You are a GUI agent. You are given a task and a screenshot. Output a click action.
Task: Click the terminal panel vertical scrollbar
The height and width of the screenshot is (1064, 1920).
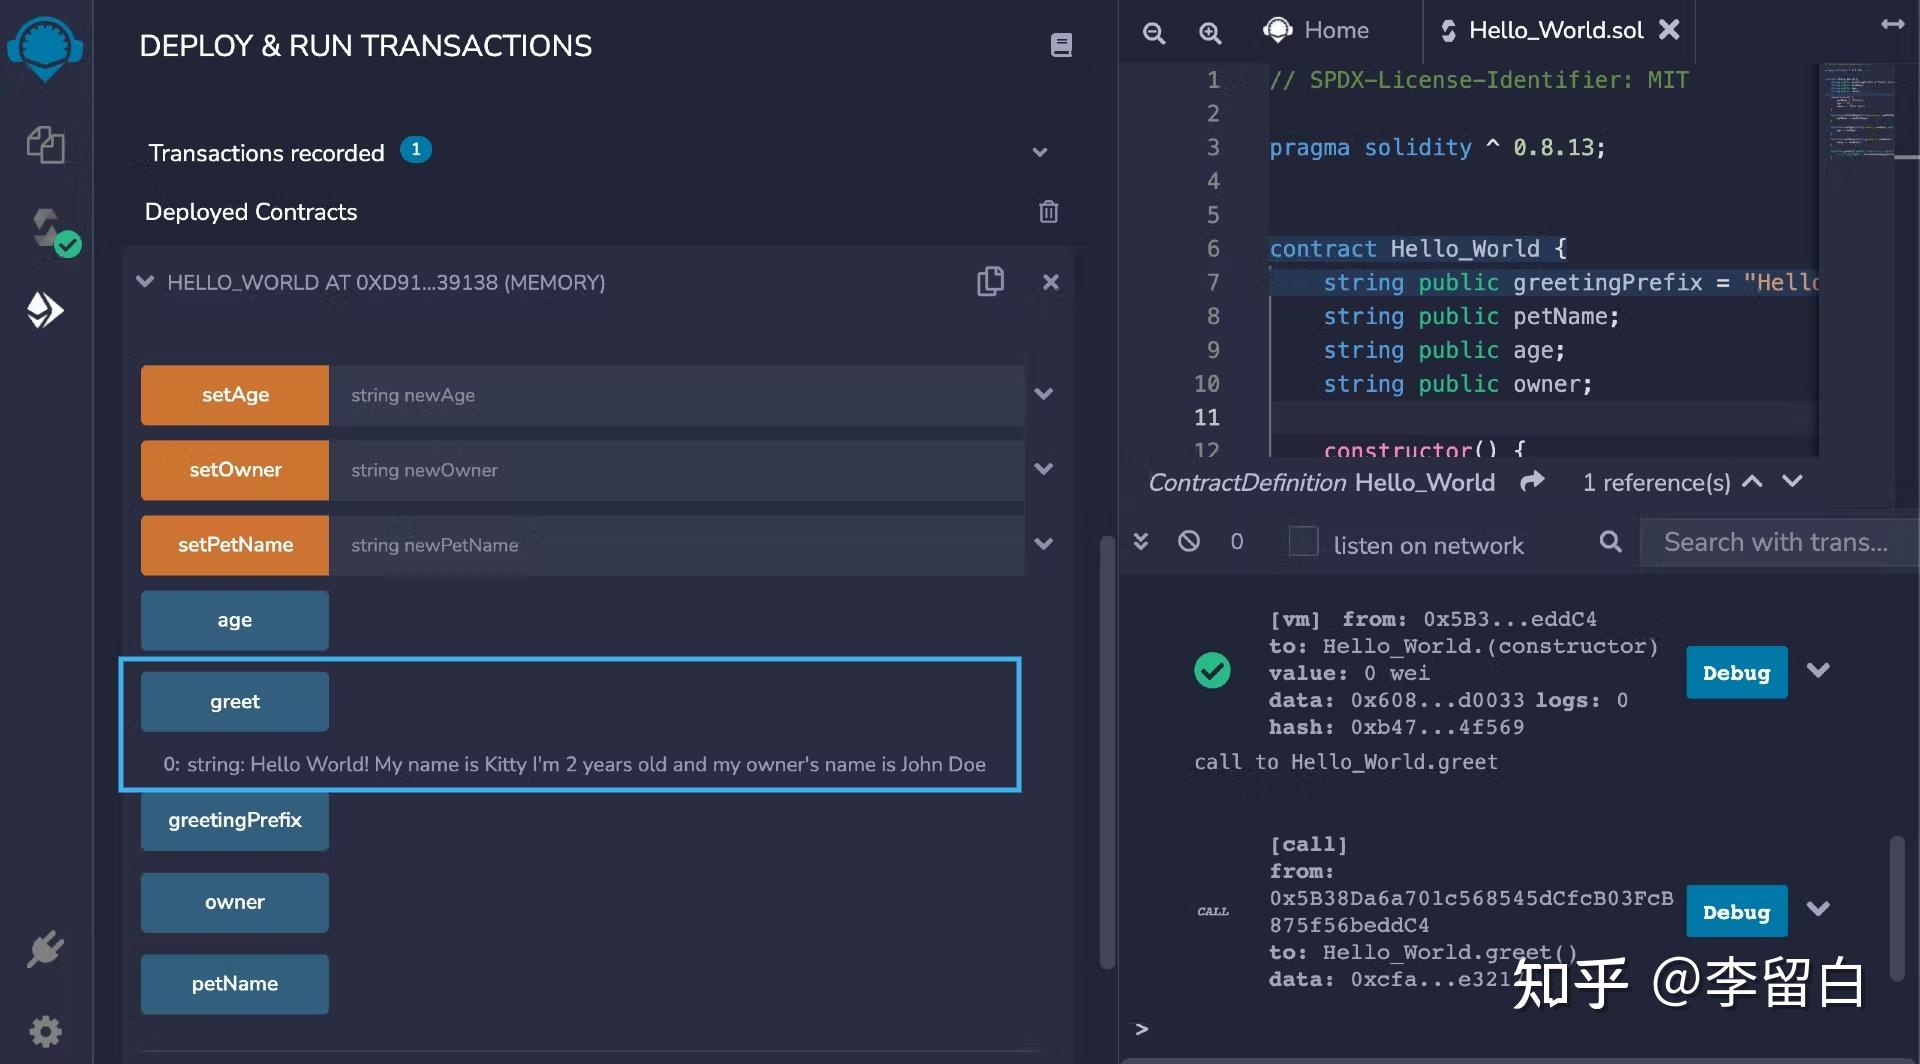pyautogui.click(x=1896, y=910)
